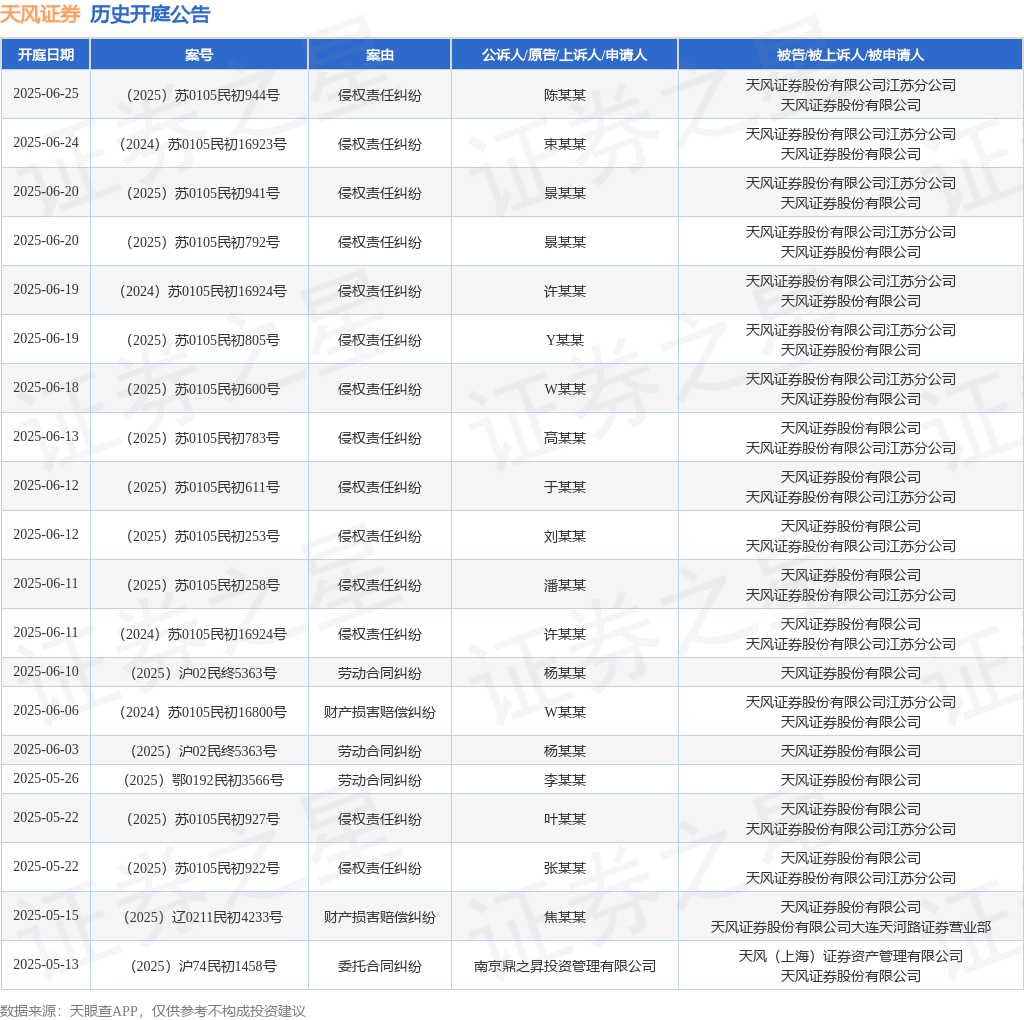Click case number (2025)苏0105民初941号

[x=199, y=193]
